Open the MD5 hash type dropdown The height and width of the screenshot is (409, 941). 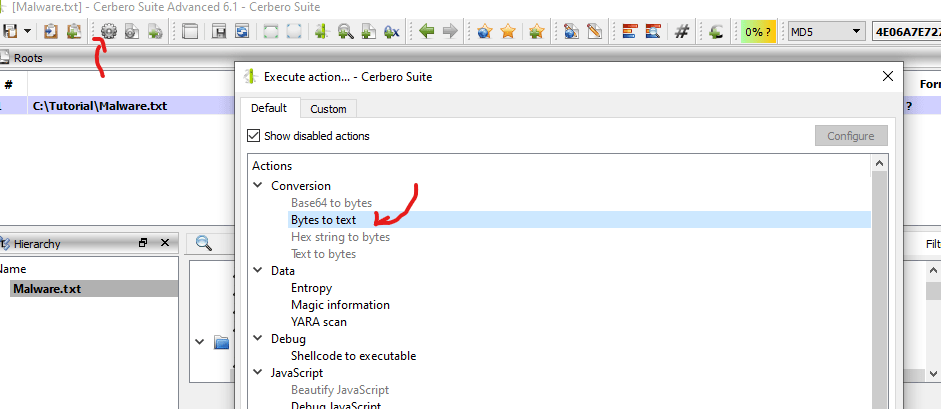tap(826, 32)
